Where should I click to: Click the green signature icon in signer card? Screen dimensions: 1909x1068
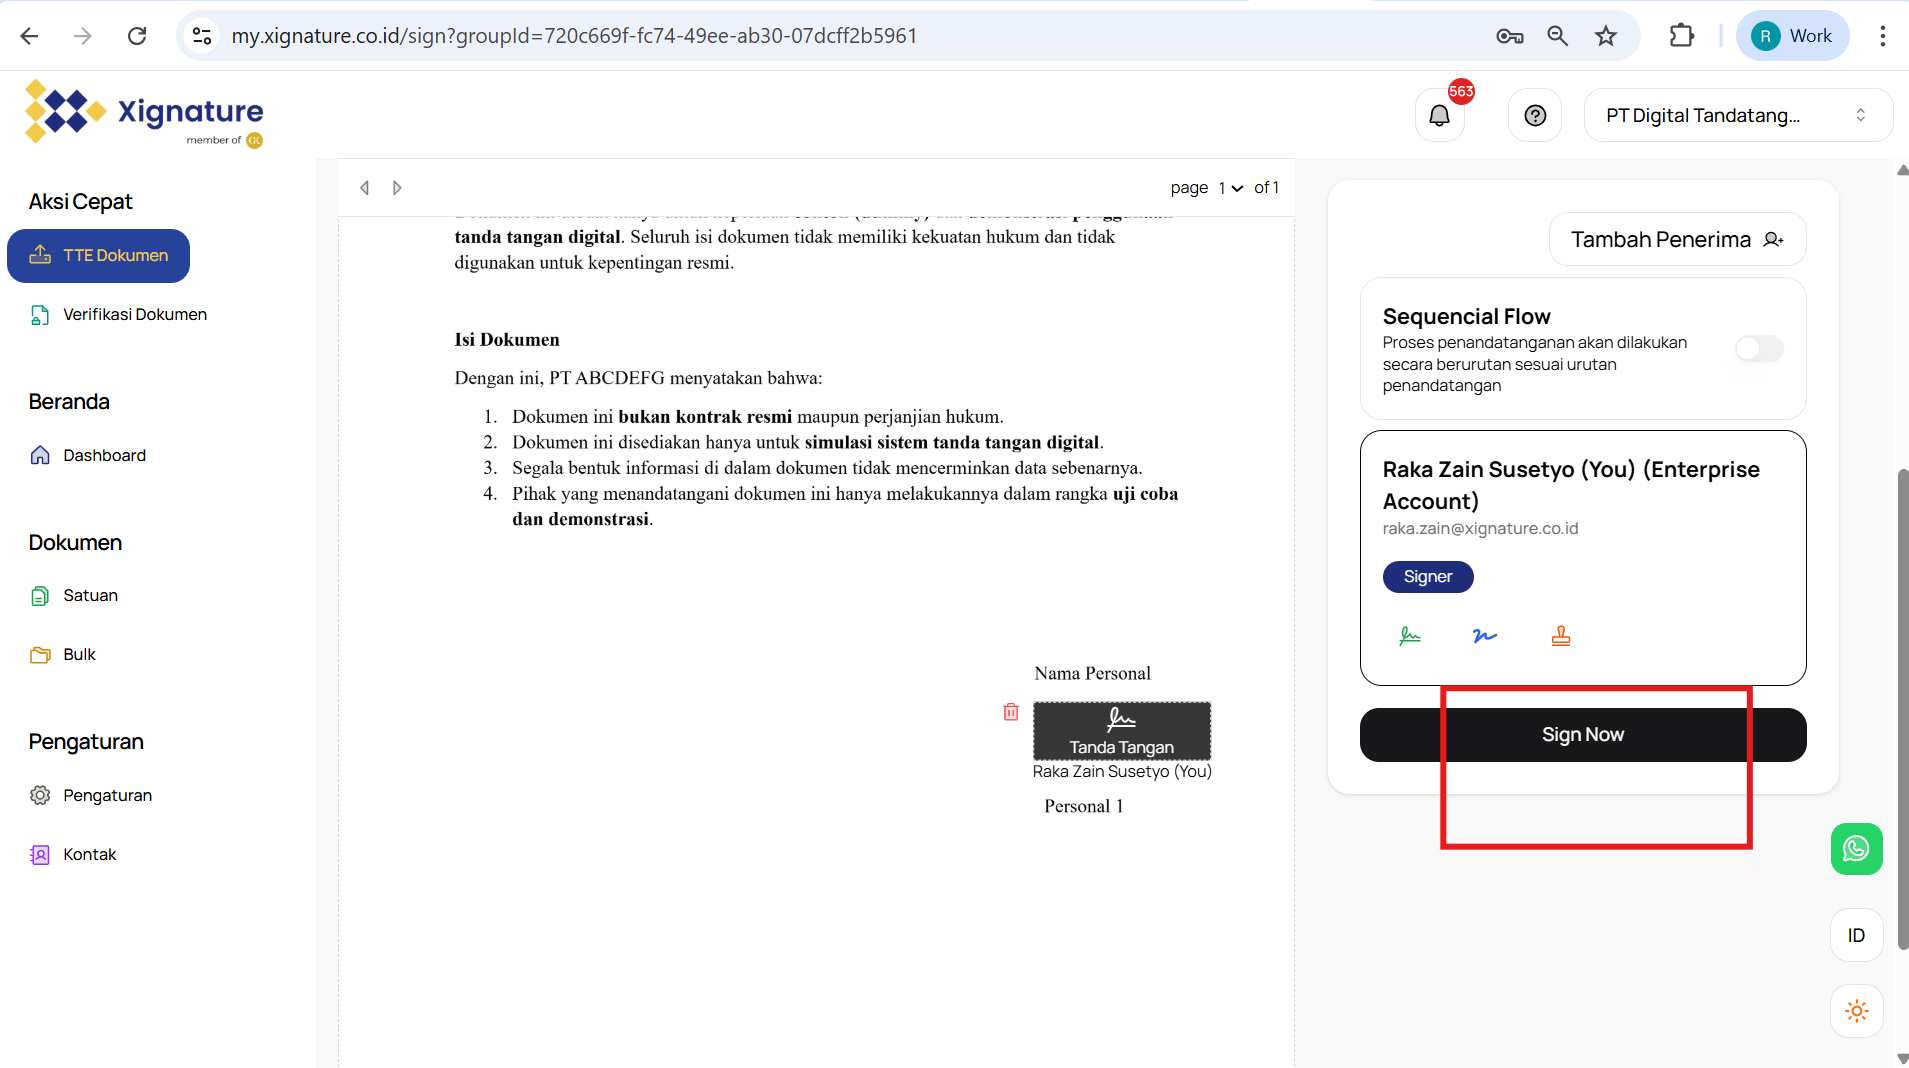1410,636
